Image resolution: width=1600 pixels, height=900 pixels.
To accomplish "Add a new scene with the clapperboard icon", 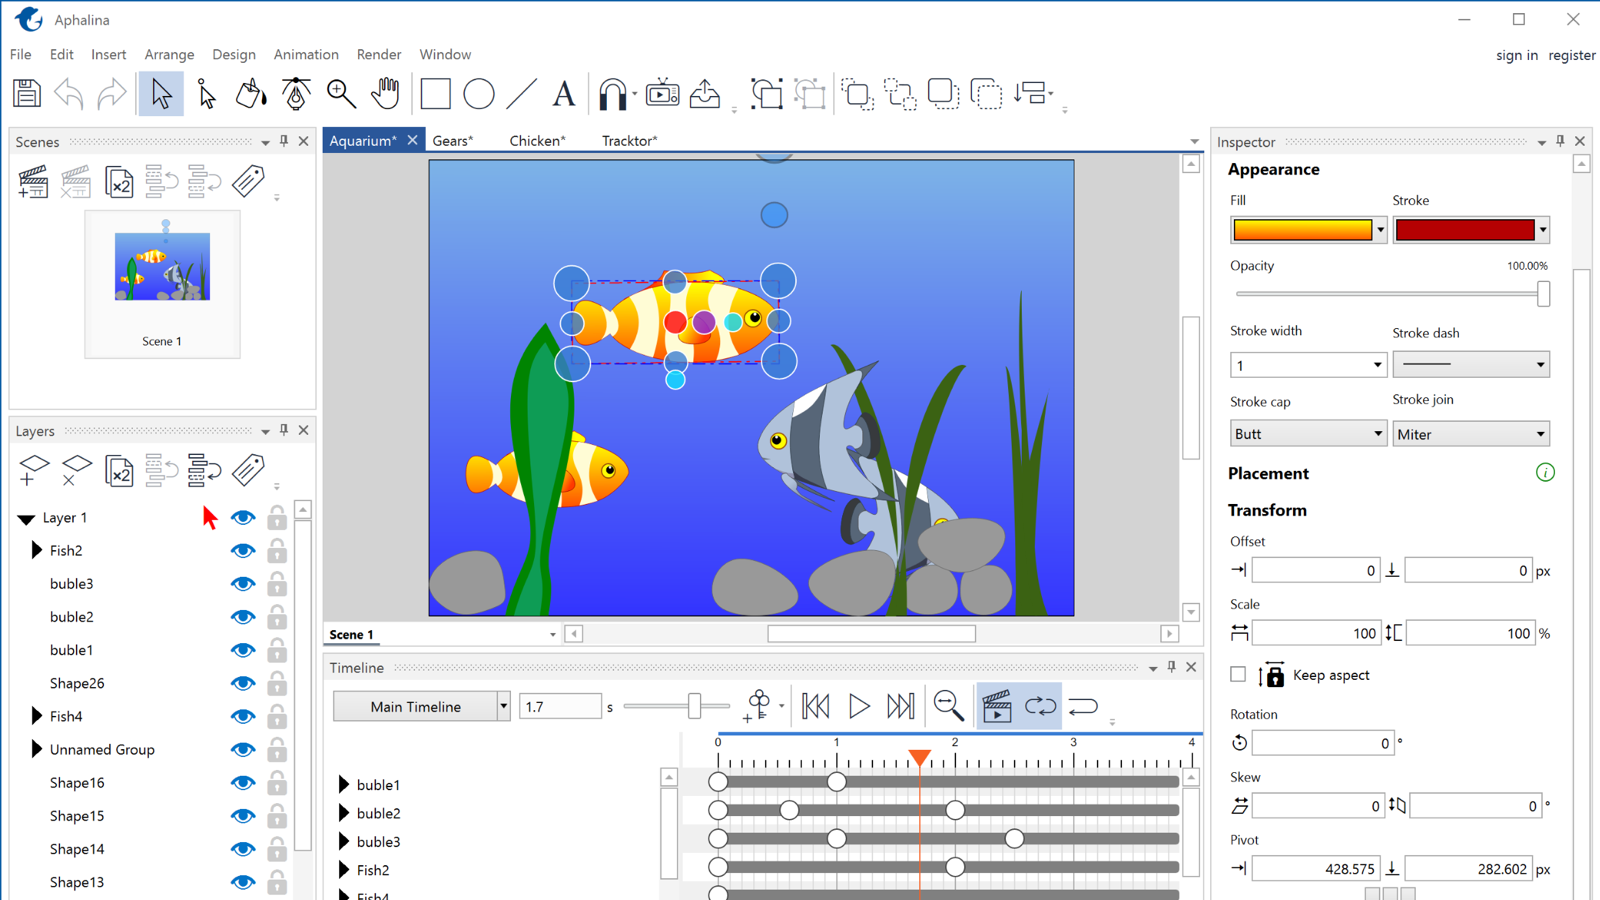I will (33, 182).
